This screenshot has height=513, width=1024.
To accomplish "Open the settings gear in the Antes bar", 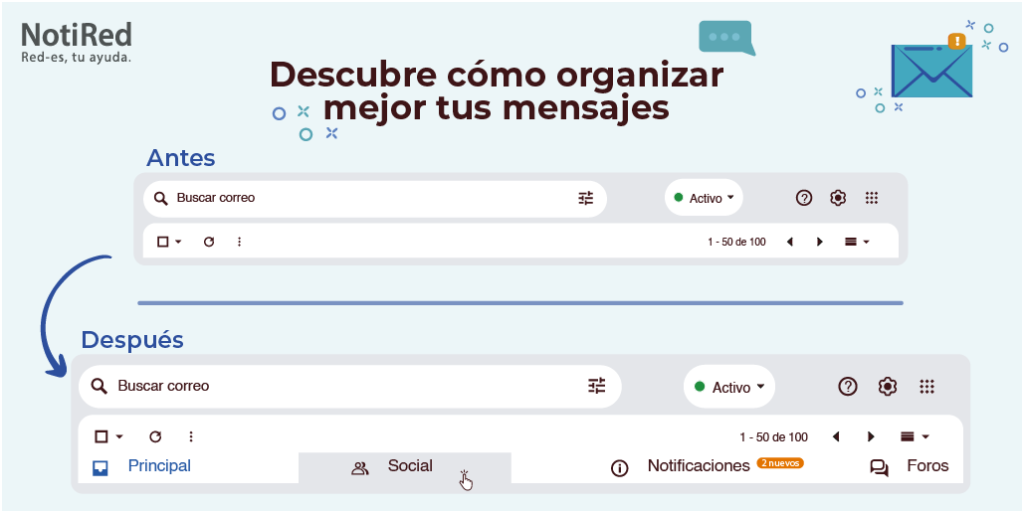I will (838, 198).
